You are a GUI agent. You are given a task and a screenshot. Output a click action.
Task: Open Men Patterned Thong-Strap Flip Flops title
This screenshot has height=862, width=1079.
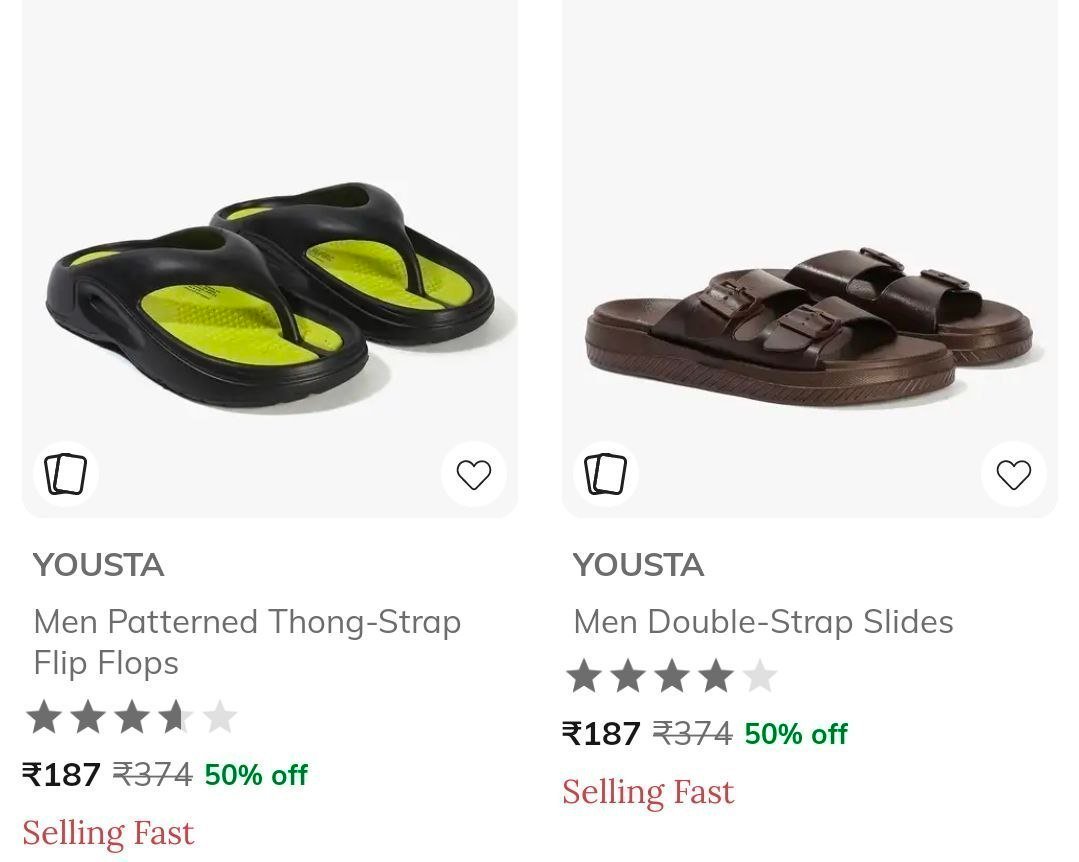tap(247, 642)
